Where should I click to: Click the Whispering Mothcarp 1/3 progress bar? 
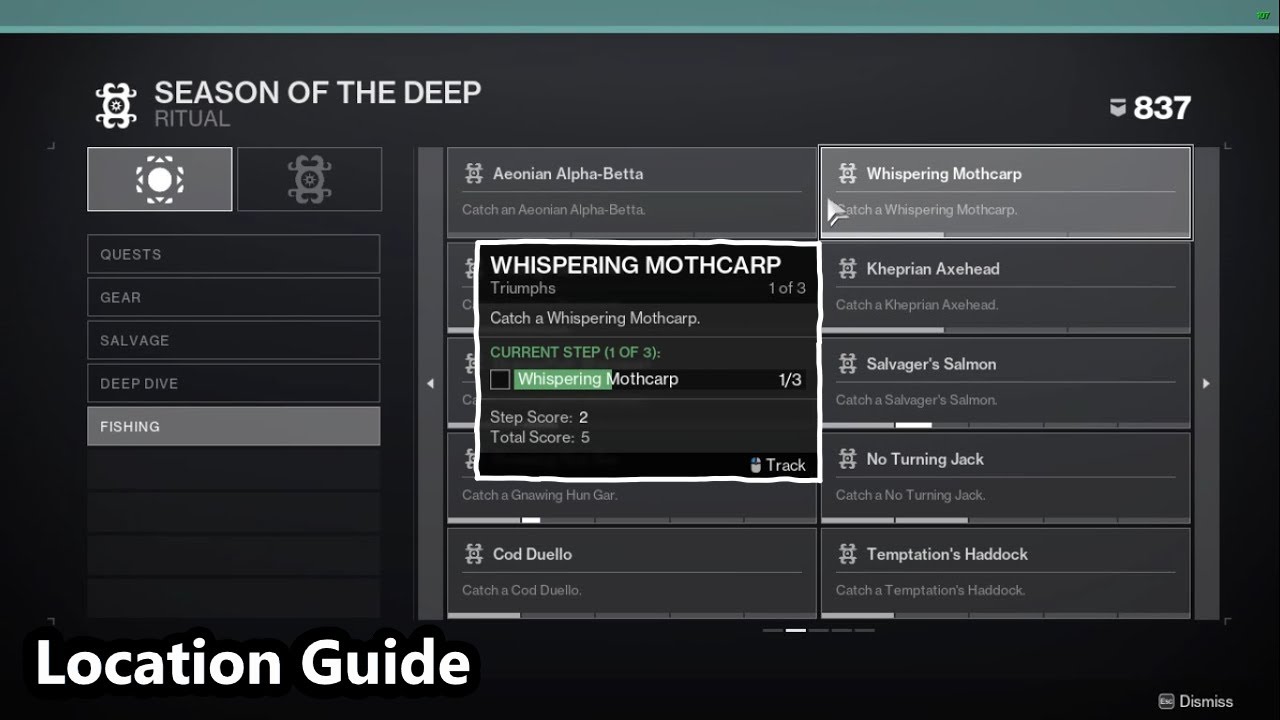[x=658, y=380]
